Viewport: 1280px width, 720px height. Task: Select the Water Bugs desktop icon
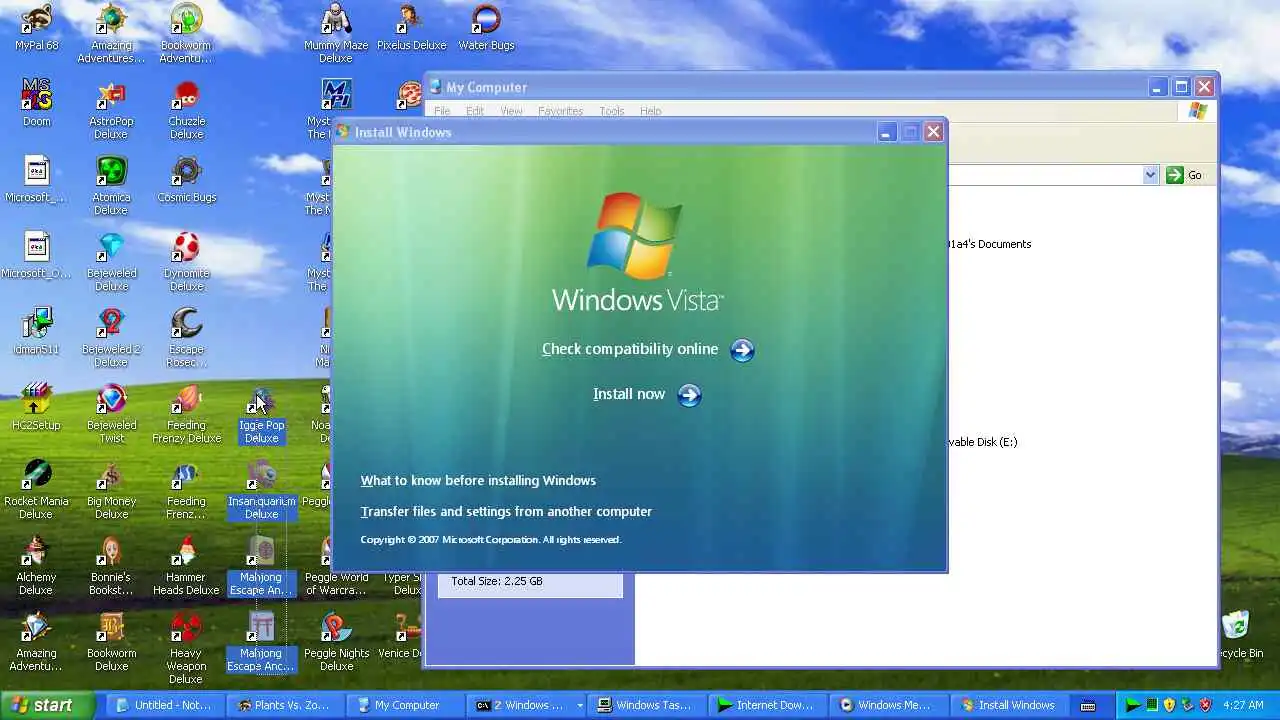486,28
